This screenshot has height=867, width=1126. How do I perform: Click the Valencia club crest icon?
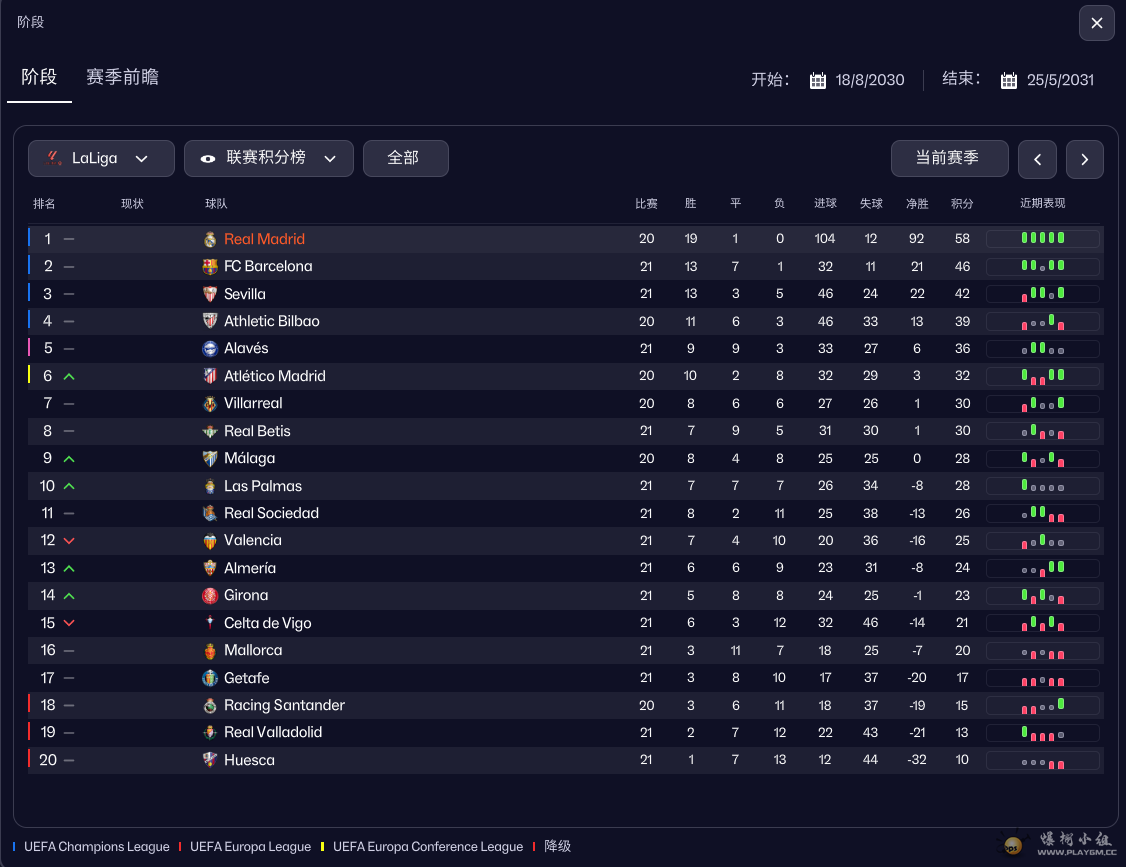[x=210, y=541]
